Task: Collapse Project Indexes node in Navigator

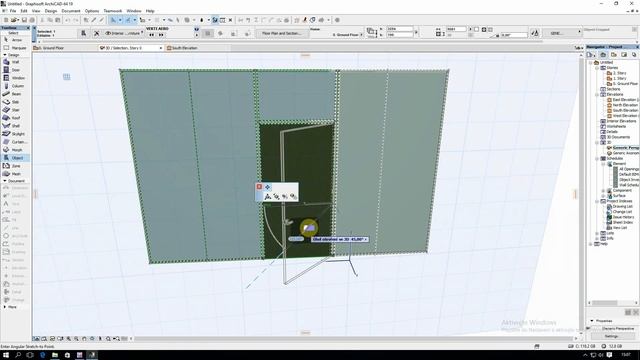Action: click(x=597, y=201)
